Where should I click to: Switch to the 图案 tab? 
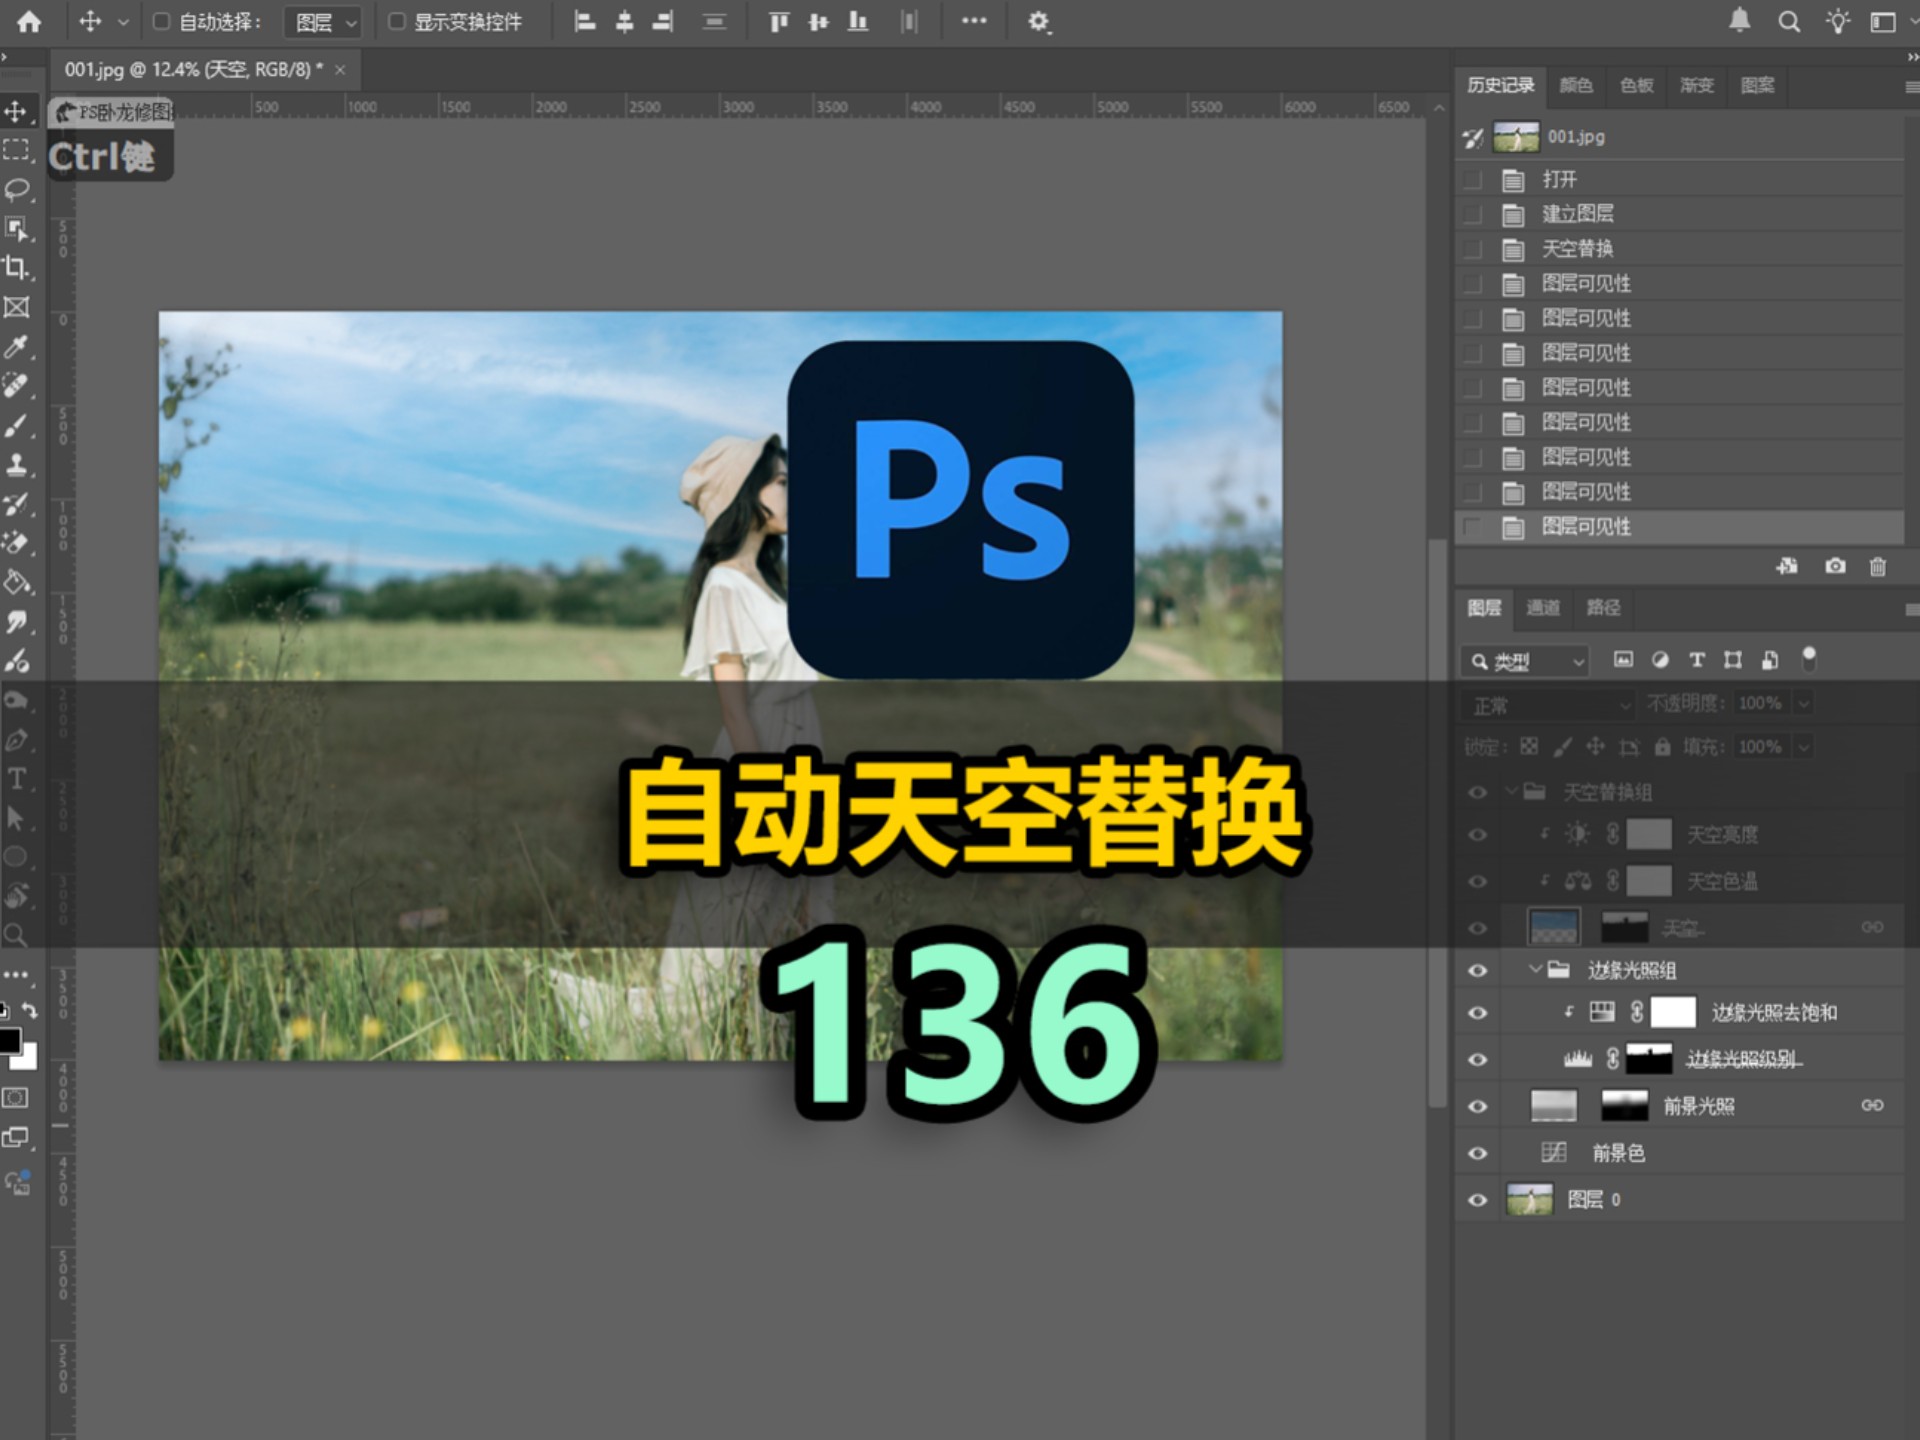[x=1757, y=85]
